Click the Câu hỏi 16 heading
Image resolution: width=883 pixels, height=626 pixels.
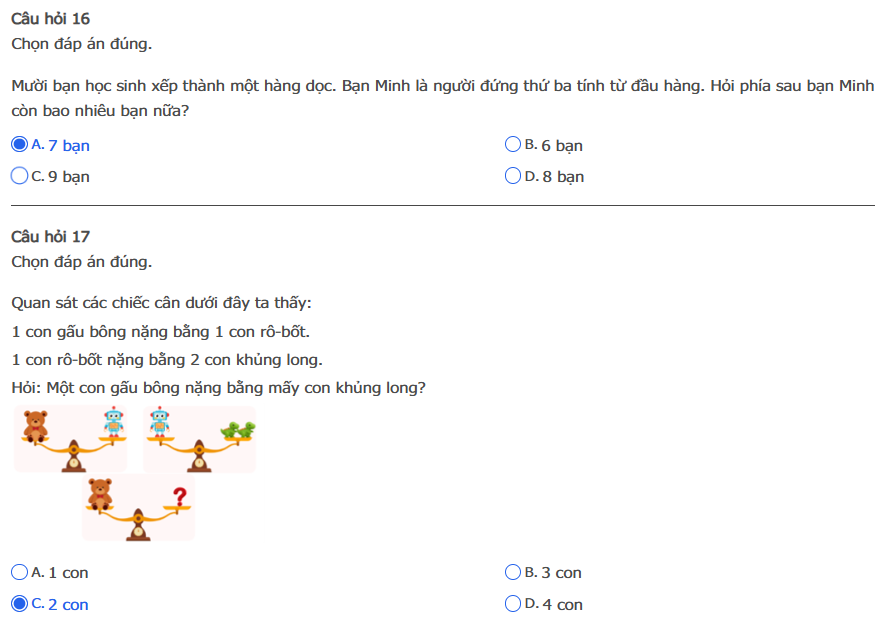(x=50, y=19)
